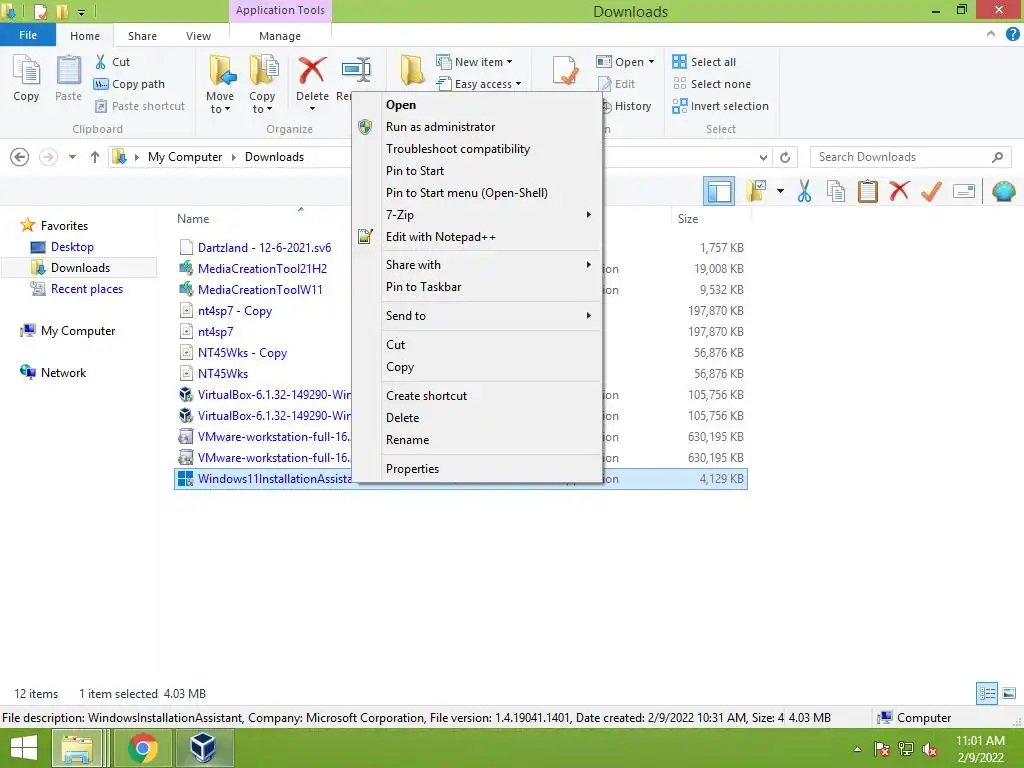
Task: Choose Run as administrator in context menu
Action: [x=477, y=127]
